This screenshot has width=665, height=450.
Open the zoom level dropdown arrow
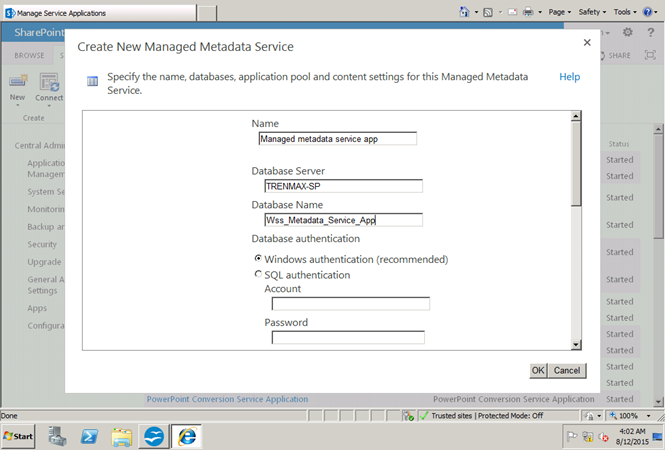point(648,416)
